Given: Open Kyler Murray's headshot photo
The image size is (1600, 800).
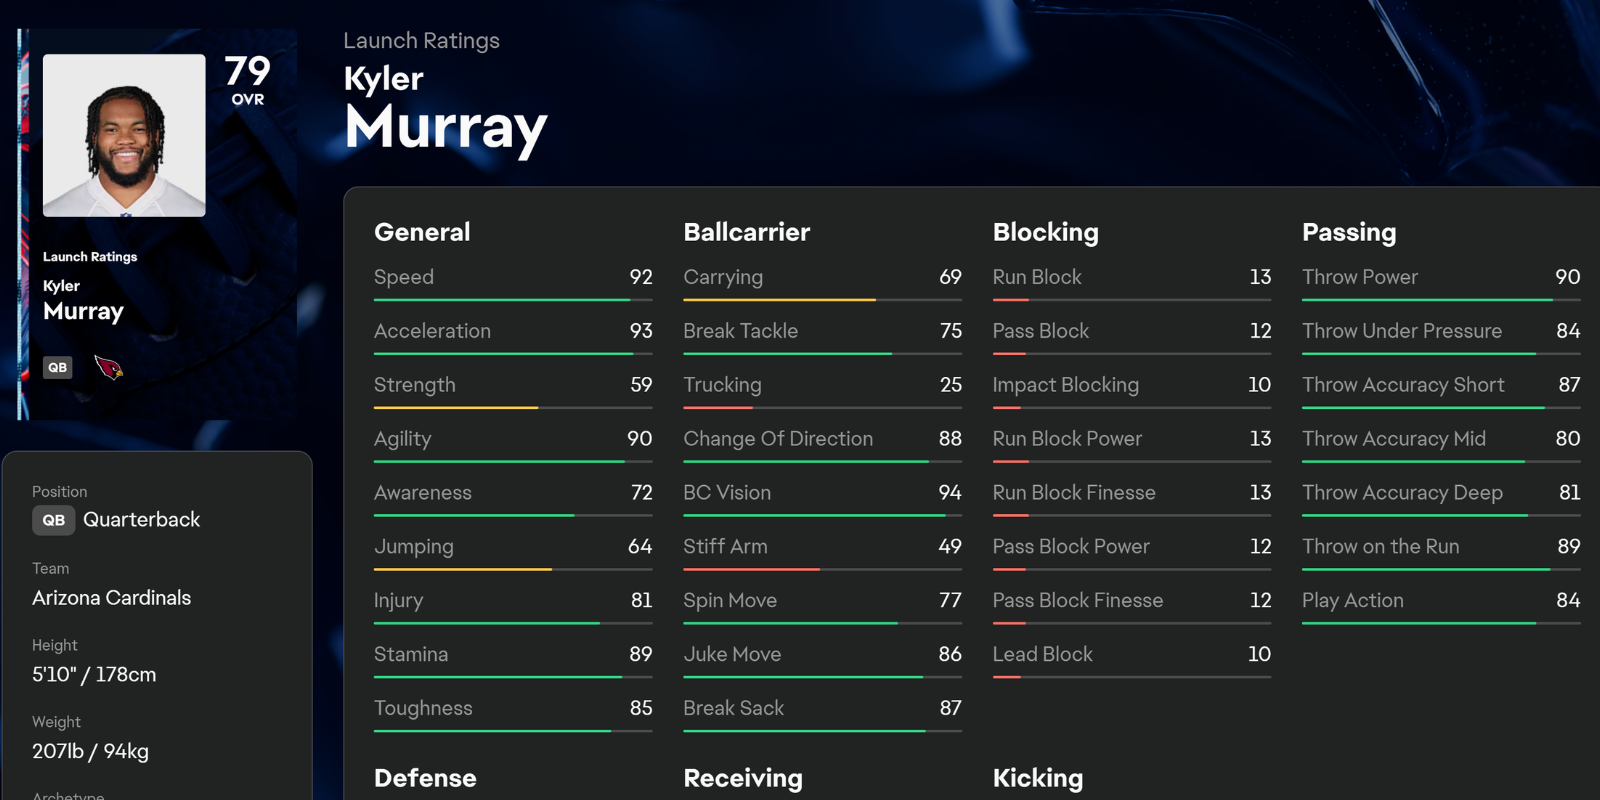Looking at the screenshot, I should 124,135.
